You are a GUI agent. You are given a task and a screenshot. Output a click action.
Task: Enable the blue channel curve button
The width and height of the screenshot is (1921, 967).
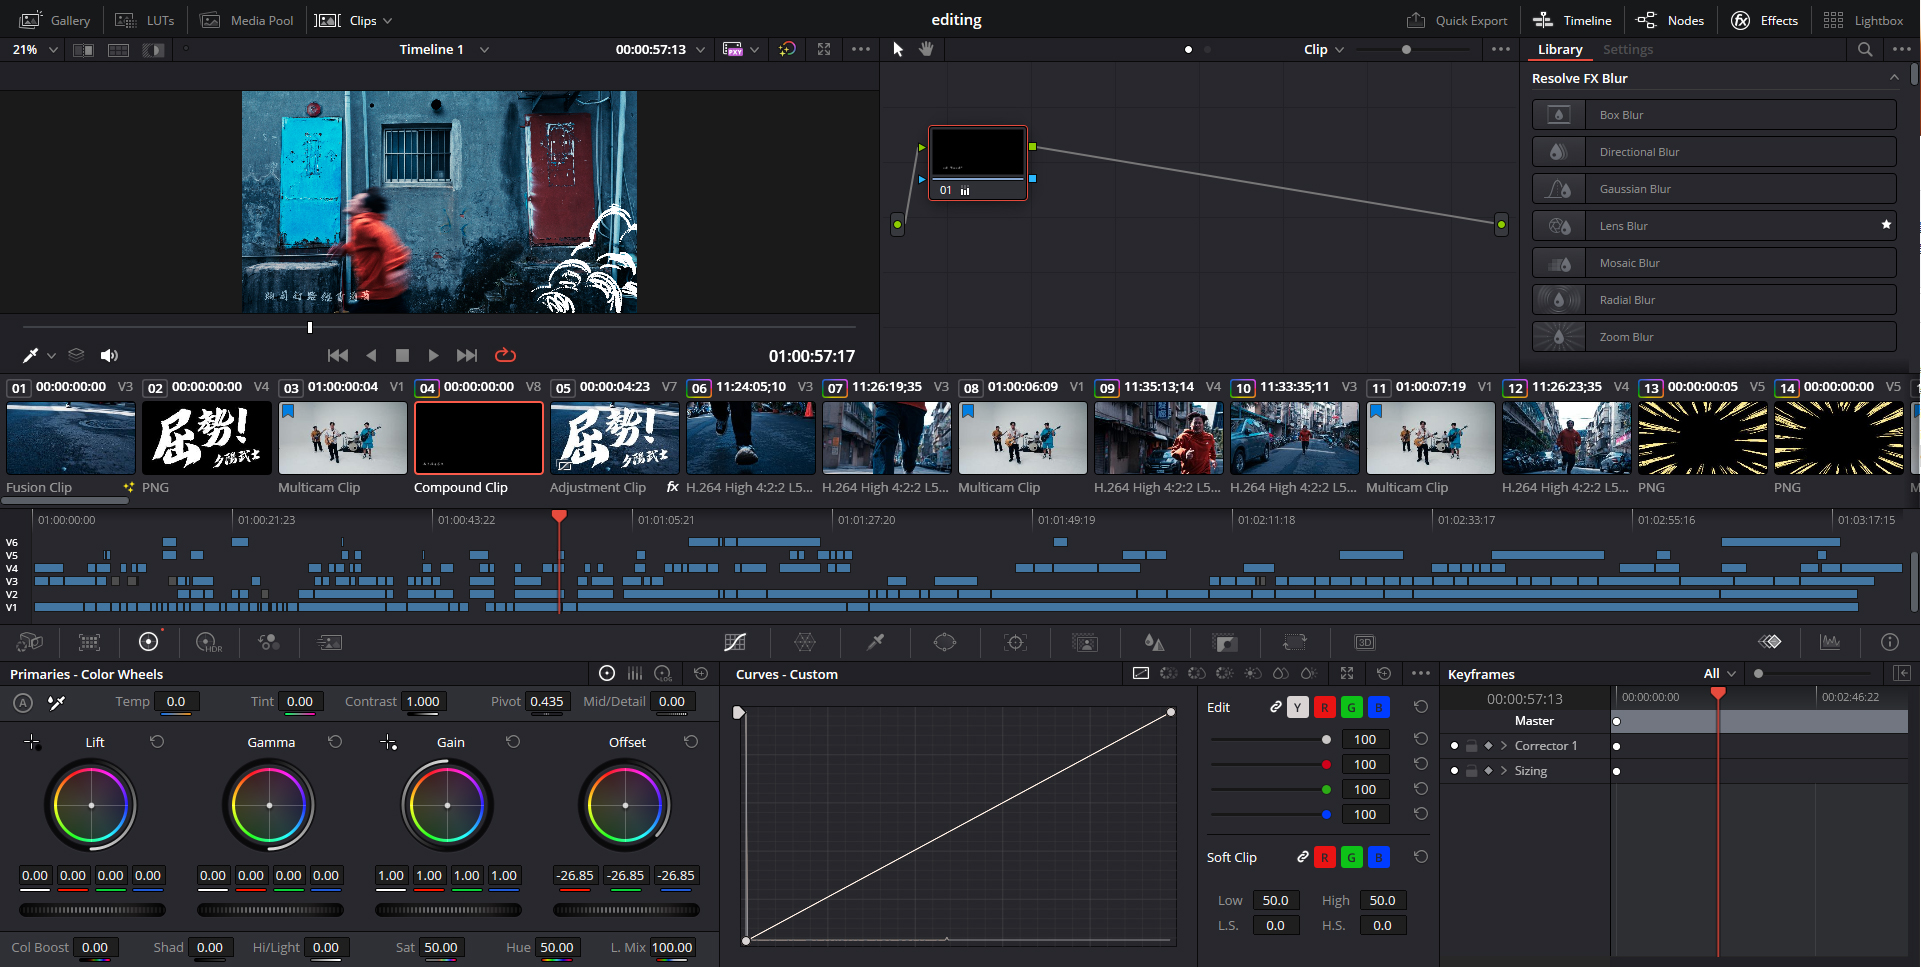click(x=1378, y=707)
